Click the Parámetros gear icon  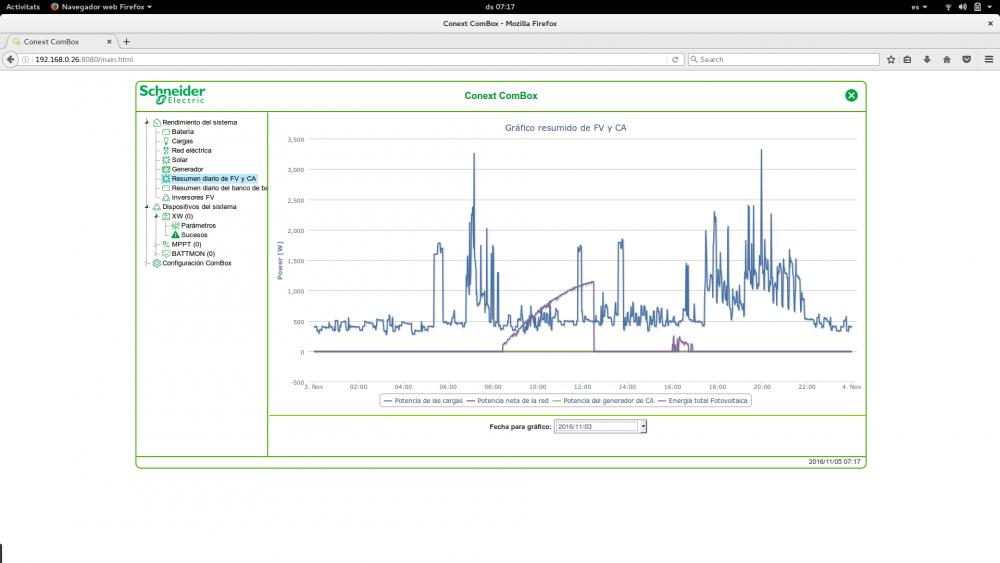point(175,226)
